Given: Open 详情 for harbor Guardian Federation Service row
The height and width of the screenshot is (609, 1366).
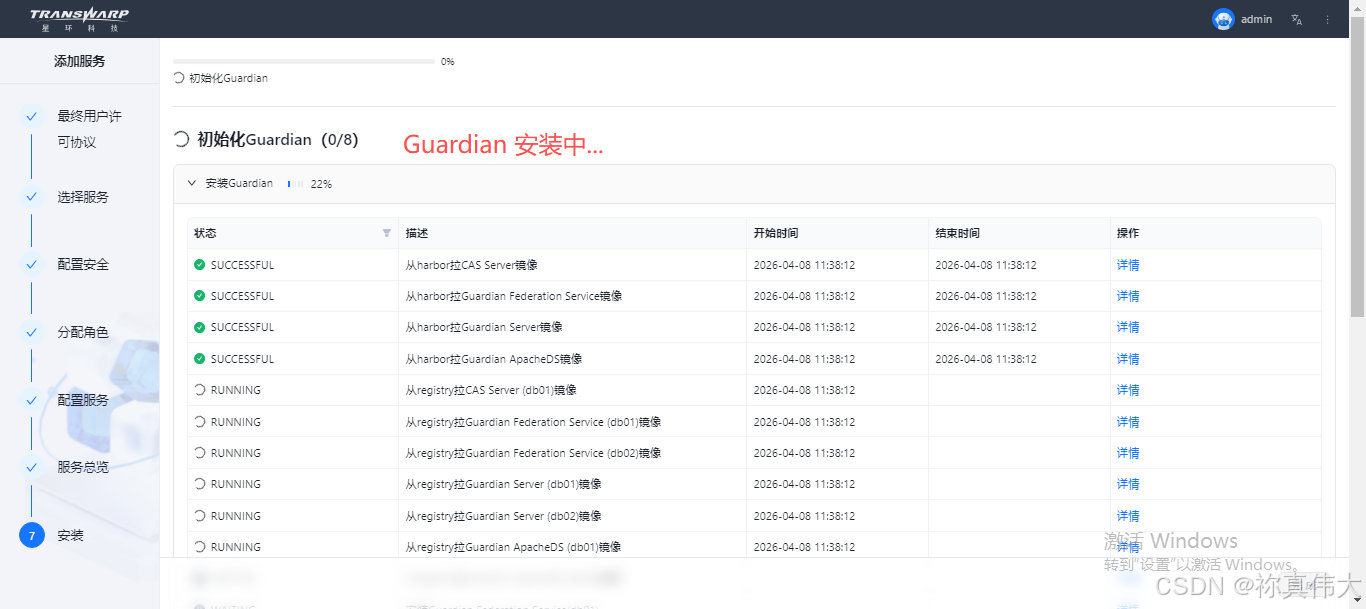Looking at the screenshot, I should (1128, 296).
